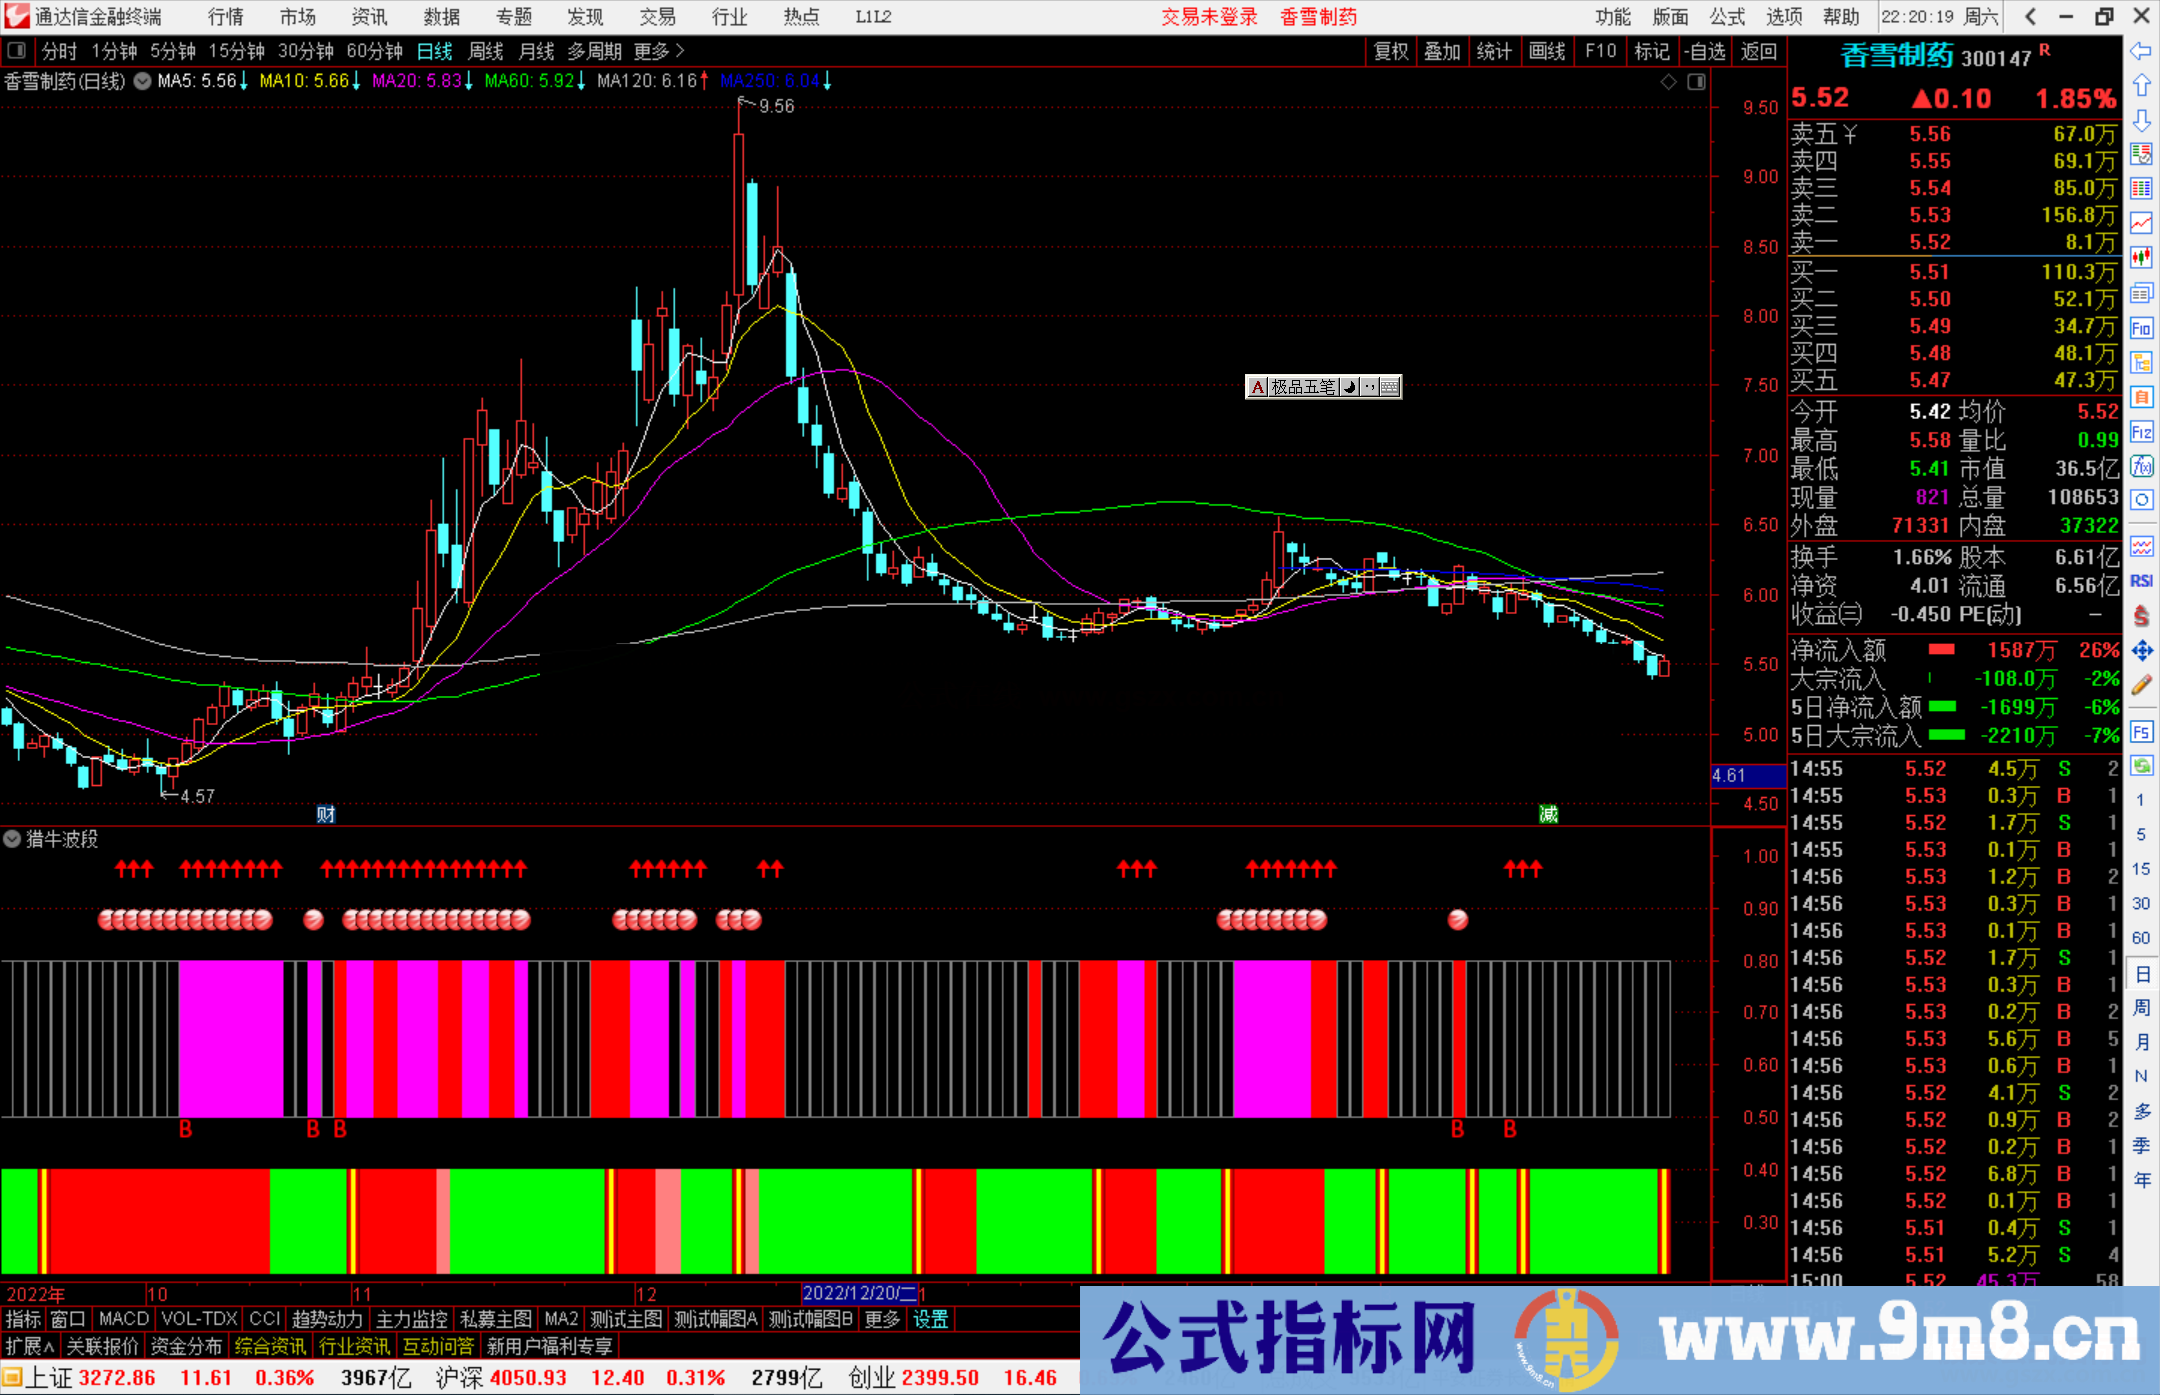Open the 行情 menu
Screen dimensions: 2160x1395
225,17
